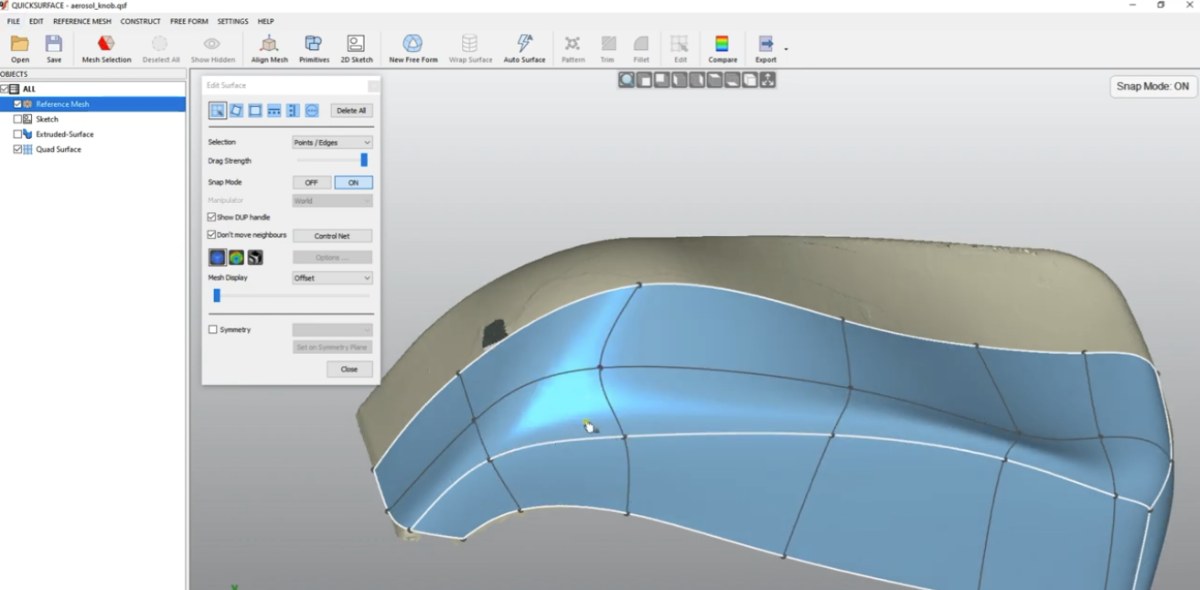
Task: Enable the Symmetry checkbox
Action: click(x=212, y=329)
